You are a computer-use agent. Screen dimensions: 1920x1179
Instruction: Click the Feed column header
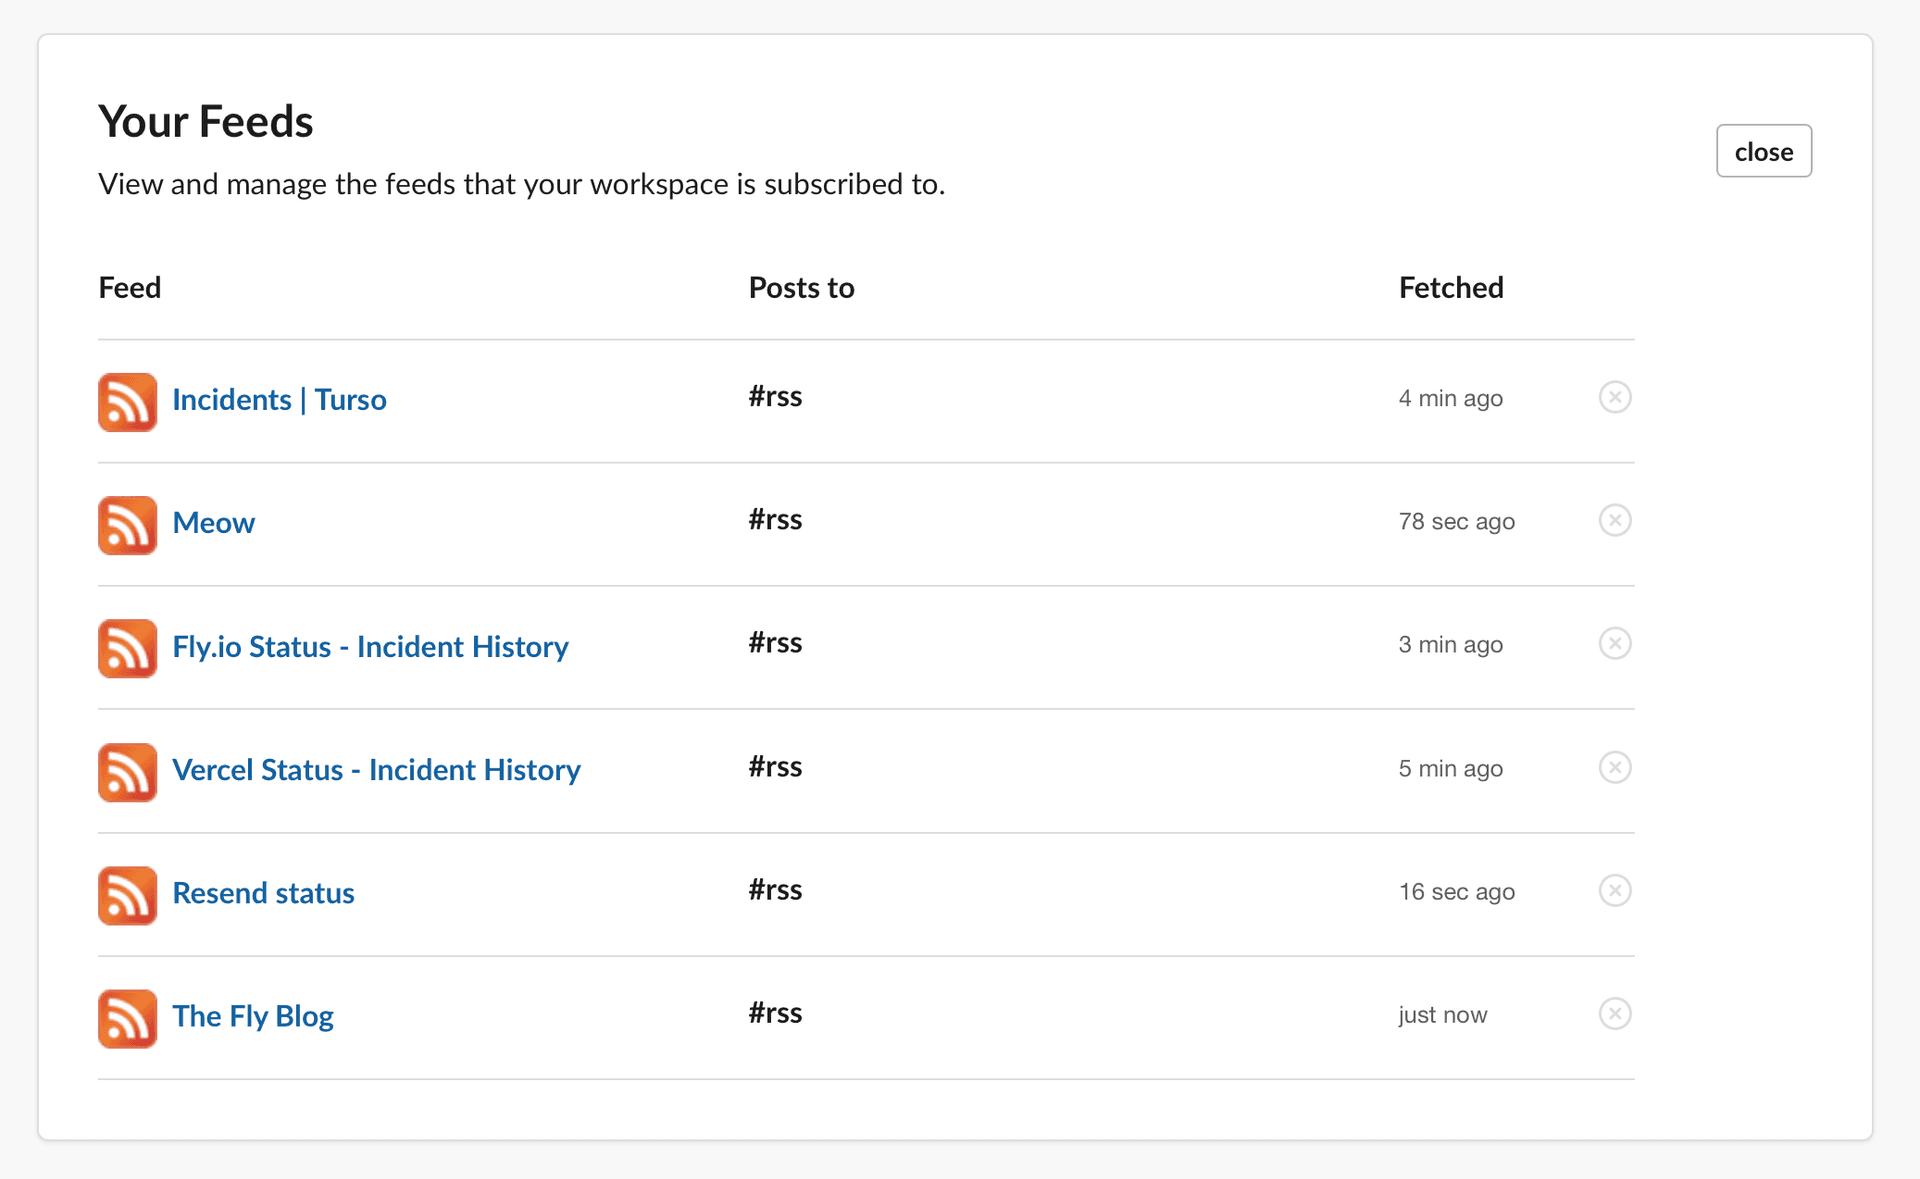(129, 287)
